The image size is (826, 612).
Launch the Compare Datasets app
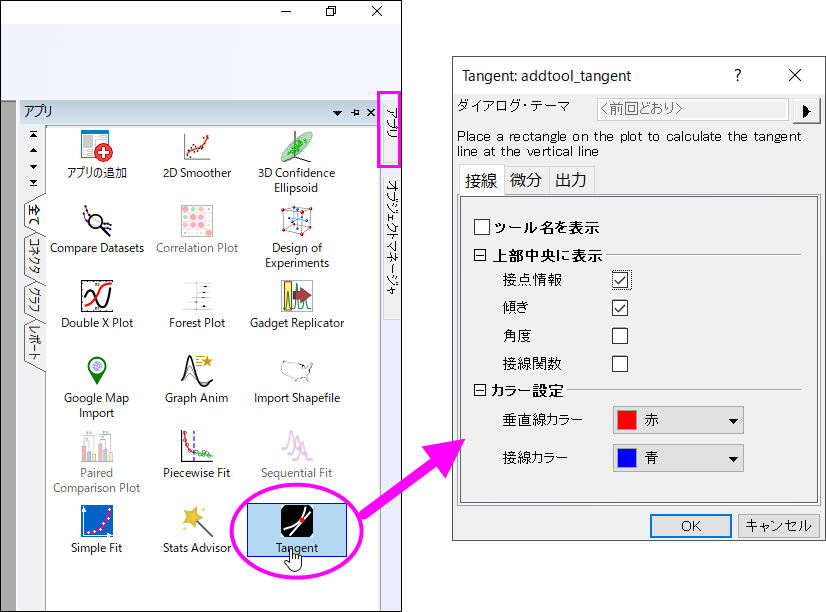(x=96, y=230)
